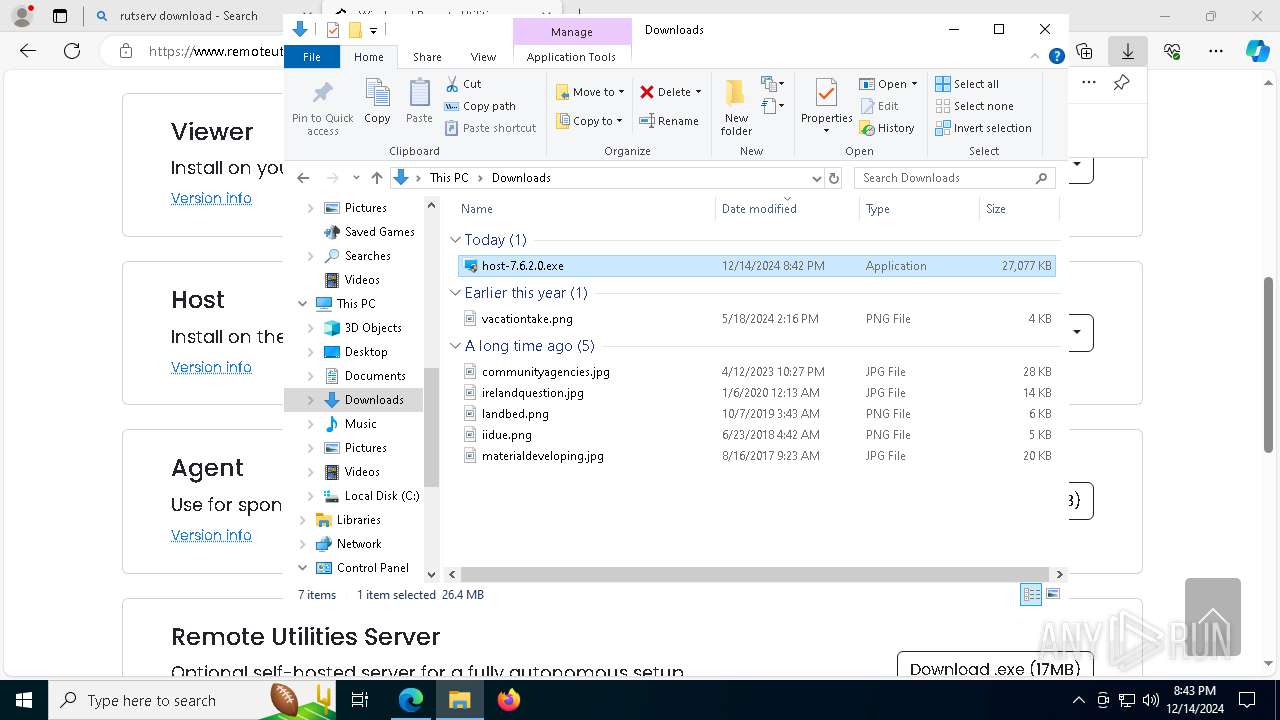This screenshot has width=1280, height=720.
Task: Go up one folder level
Action: click(376, 178)
